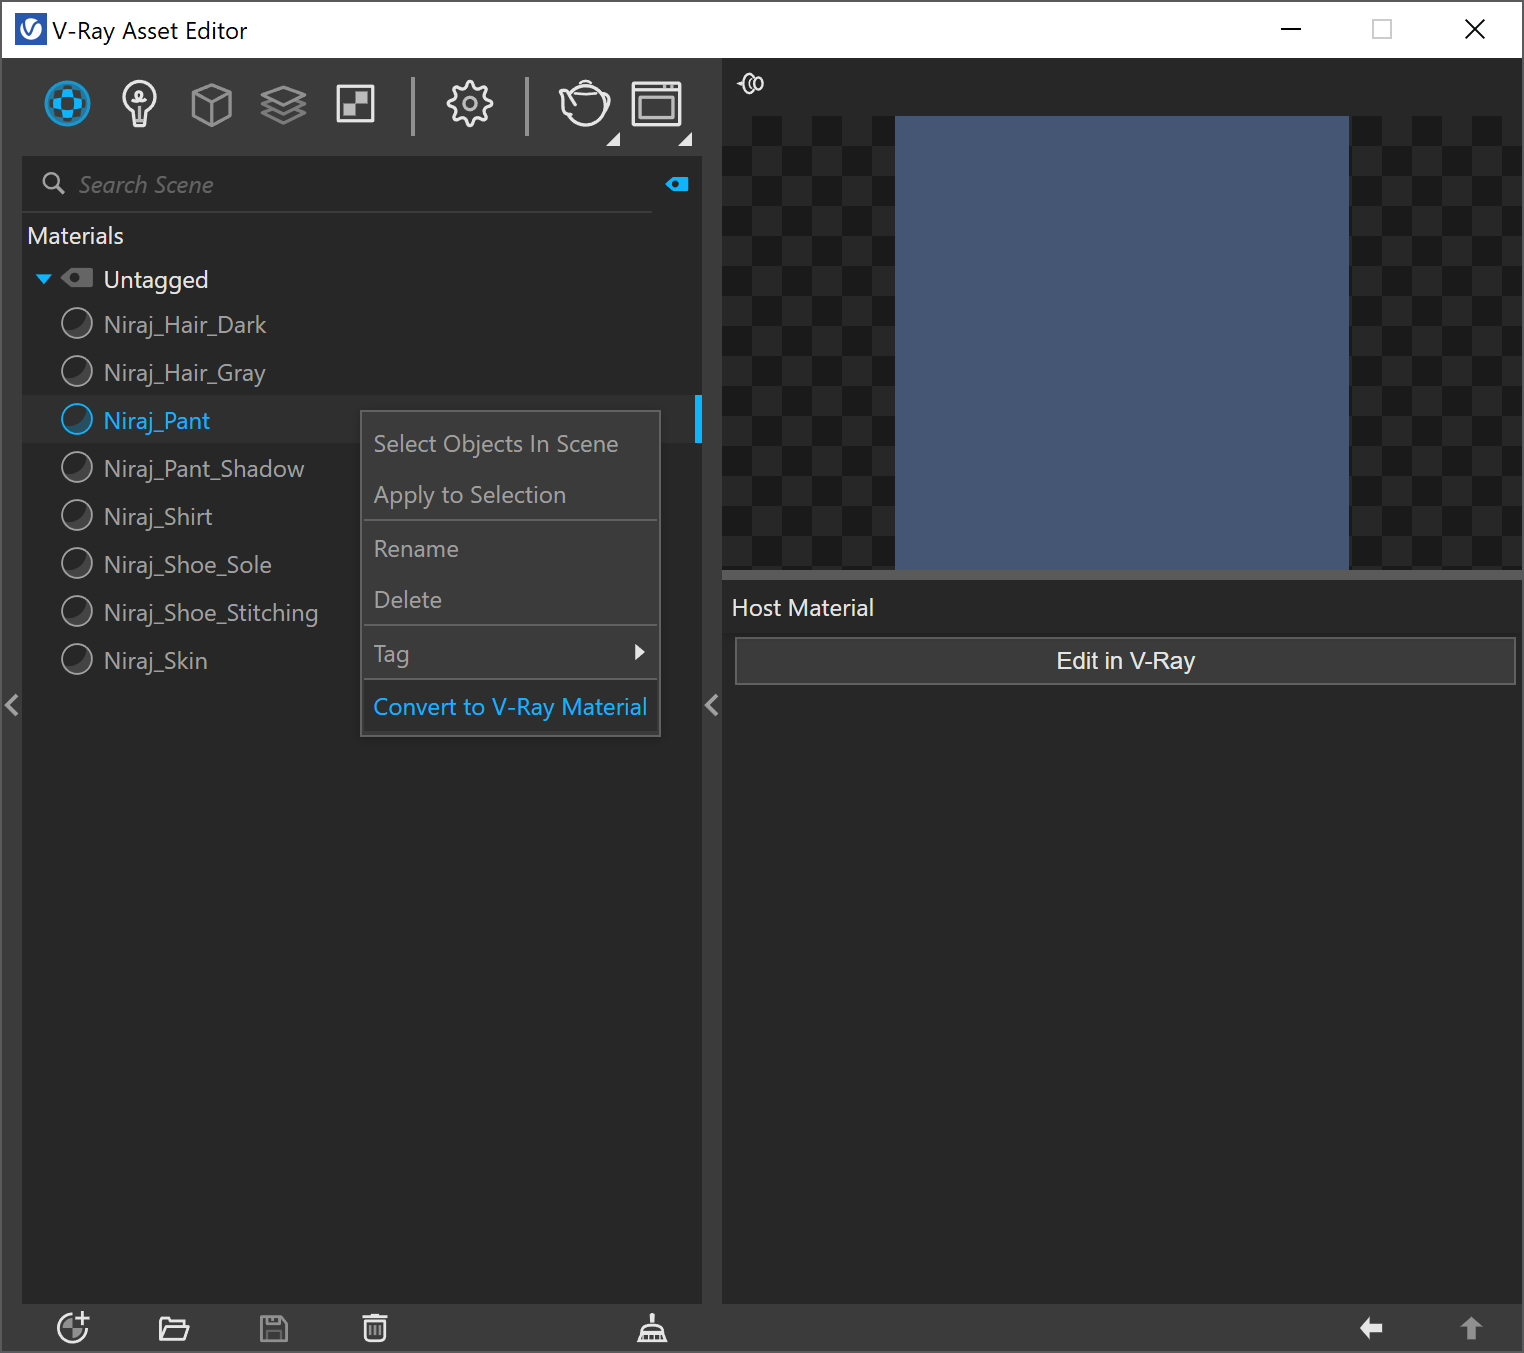Open frame buffer dropdown arrow
This screenshot has height=1353, width=1524.
[686, 140]
